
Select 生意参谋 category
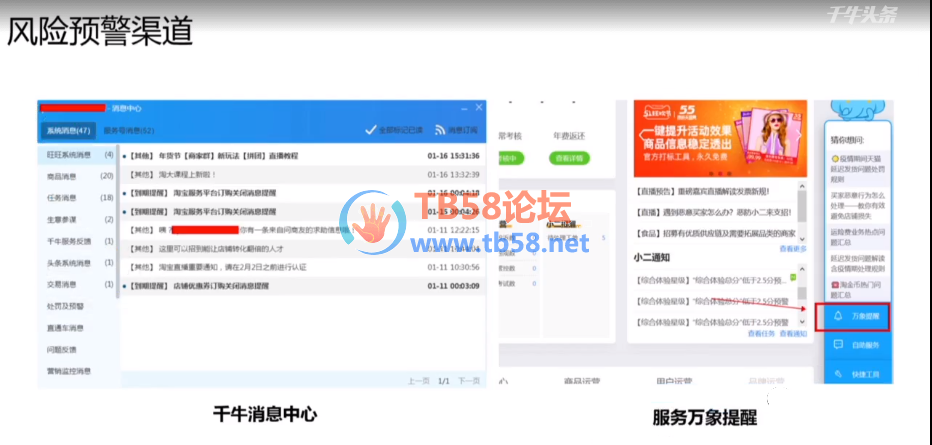tap(78, 220)
